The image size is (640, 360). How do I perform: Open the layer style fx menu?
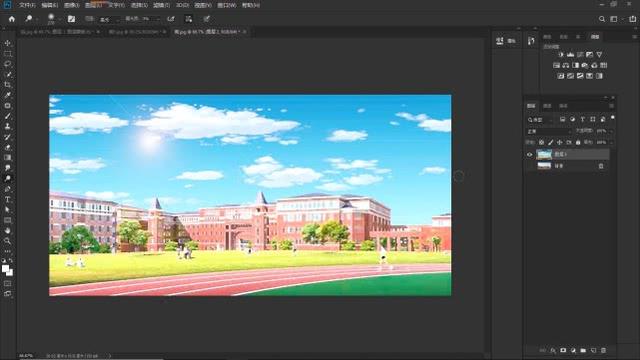click(553, 350)
